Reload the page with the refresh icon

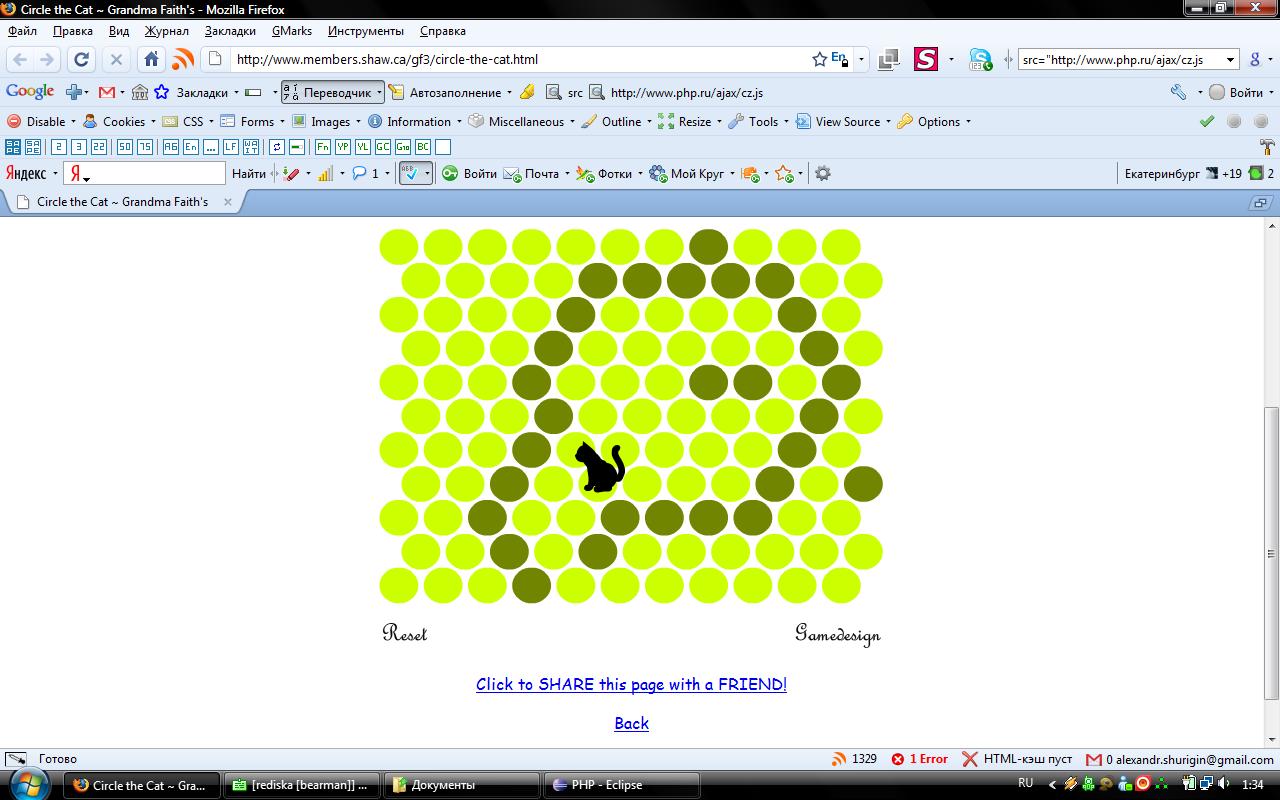click(x=82, y=59)
